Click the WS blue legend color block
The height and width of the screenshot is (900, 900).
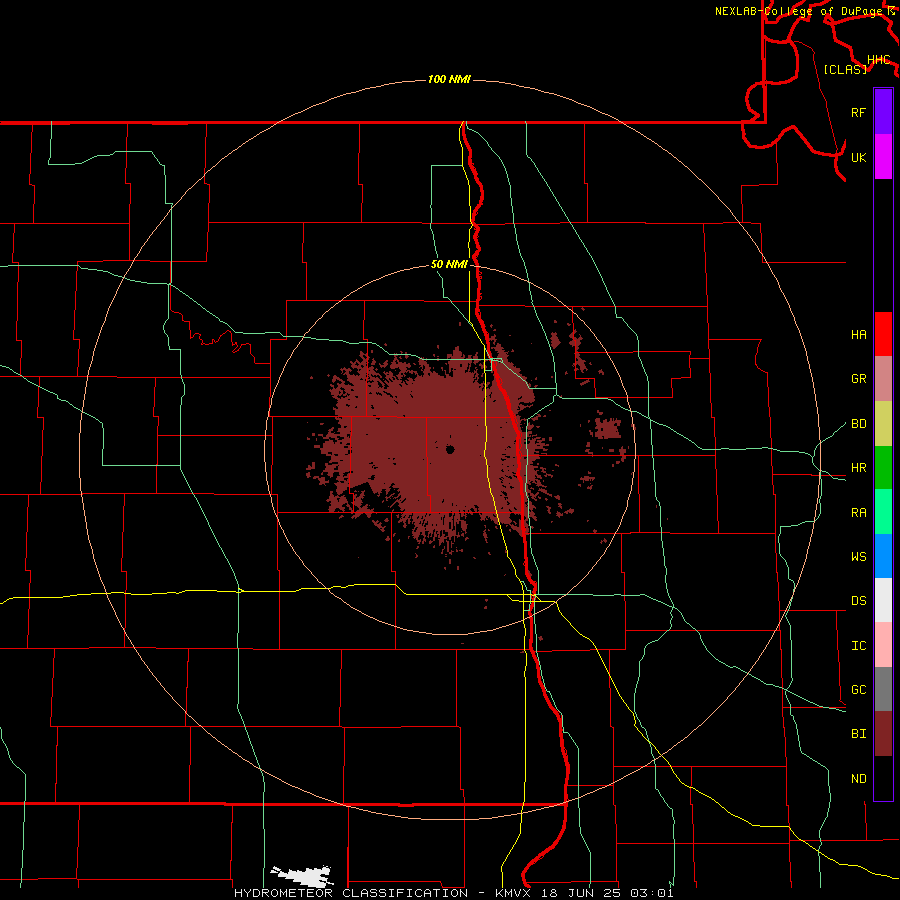pos(883,556)
